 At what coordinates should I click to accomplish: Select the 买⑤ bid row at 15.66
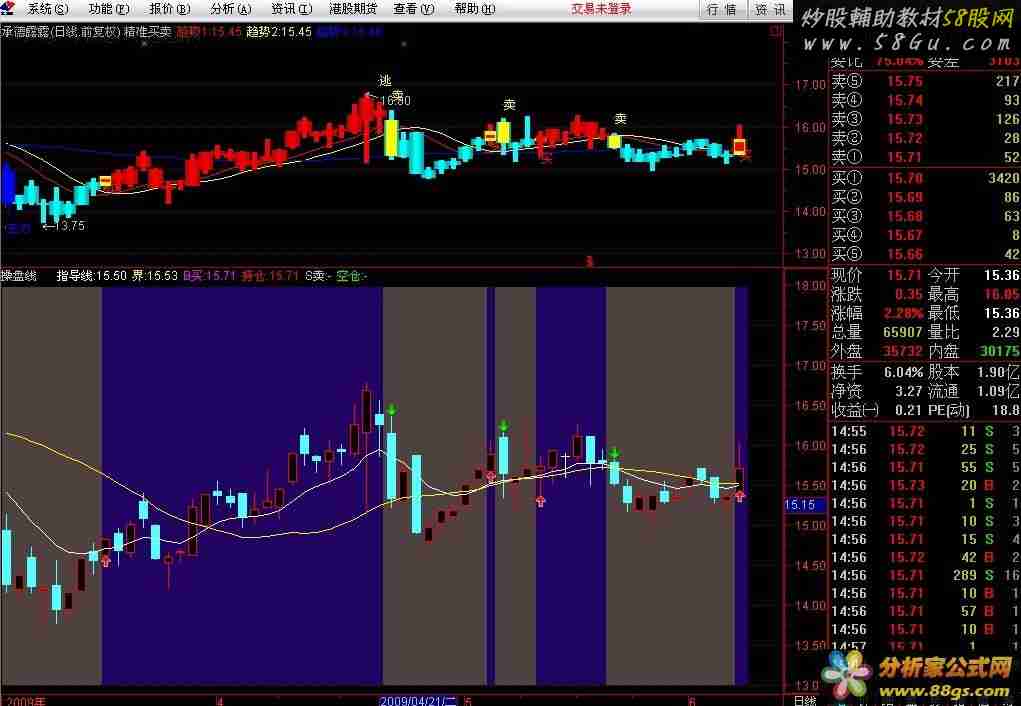point(925,253)
